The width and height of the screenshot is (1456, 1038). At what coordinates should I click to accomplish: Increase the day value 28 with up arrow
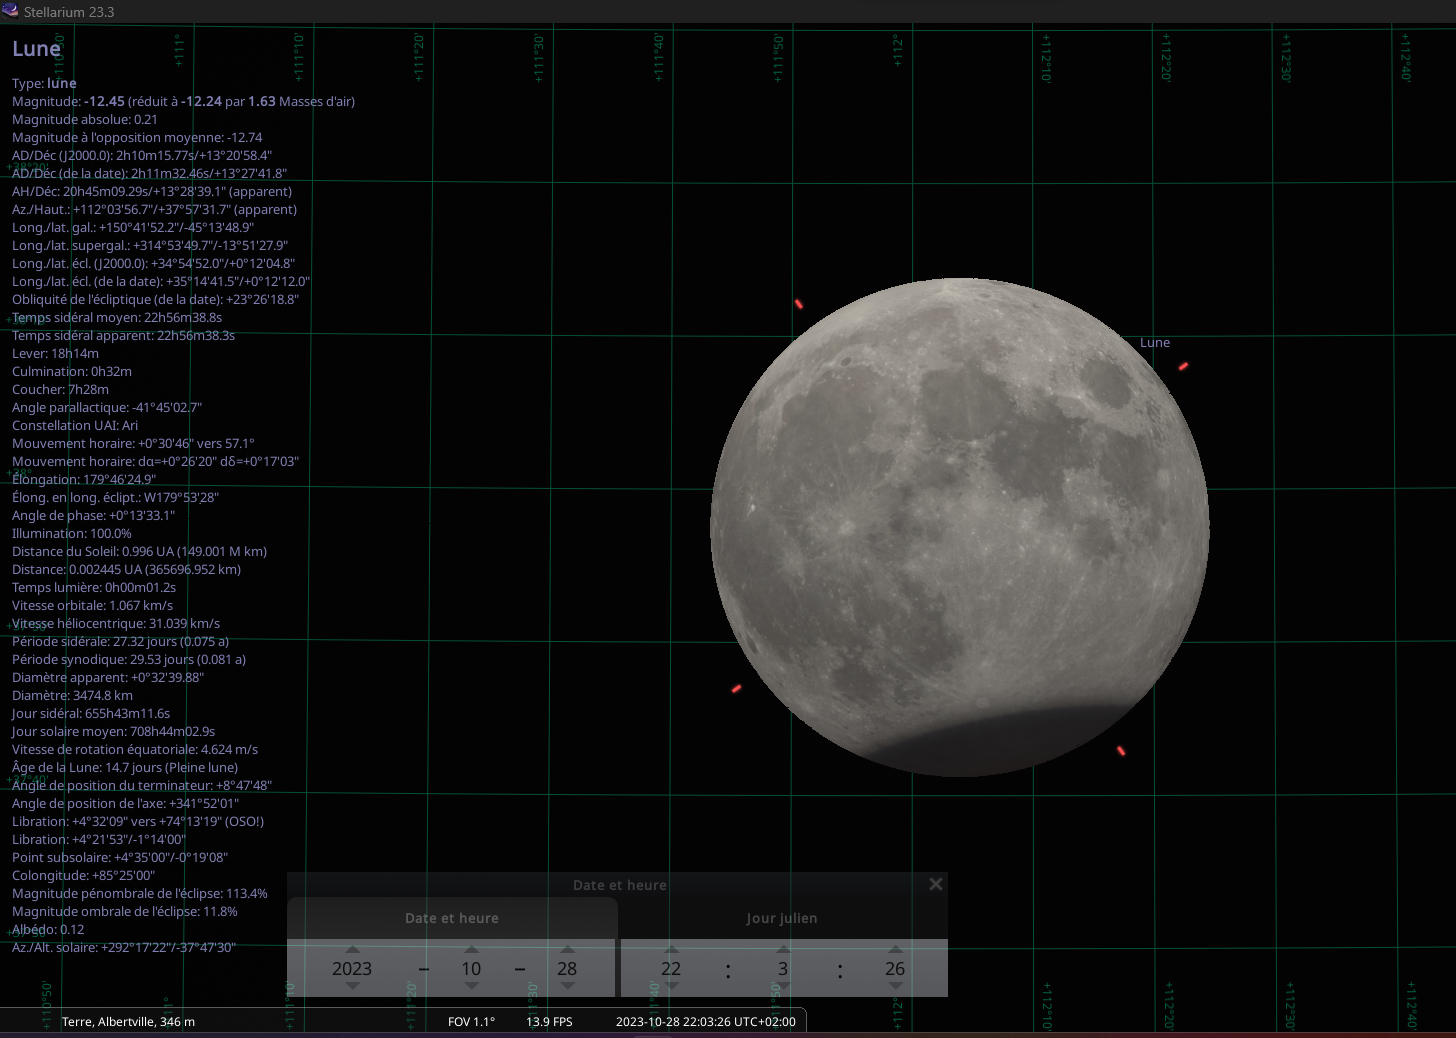(x=568, y=949)
